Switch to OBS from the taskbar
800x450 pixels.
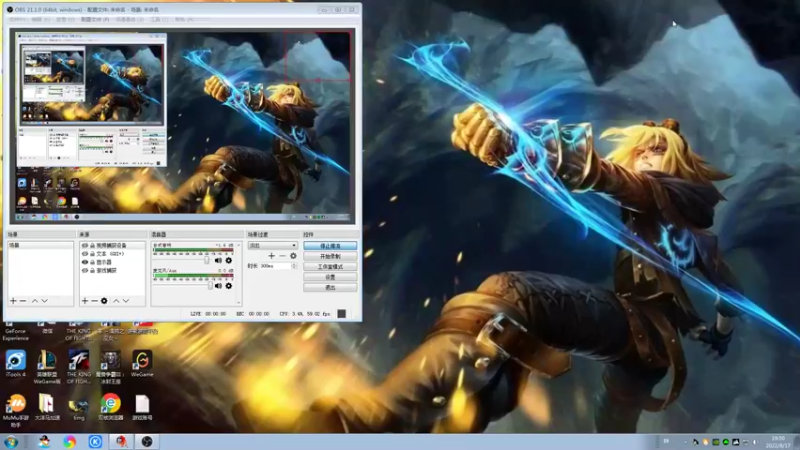(147, 442)
